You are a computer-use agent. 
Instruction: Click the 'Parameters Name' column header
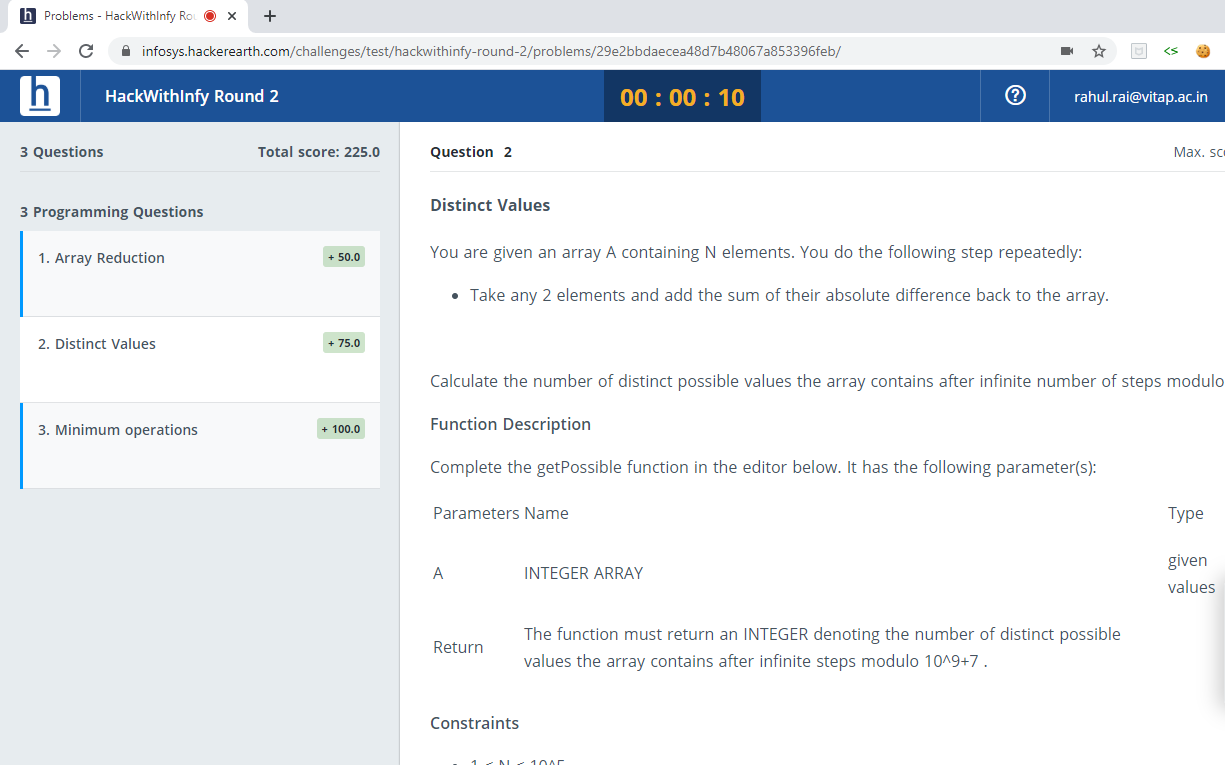(x=501, y=513)
